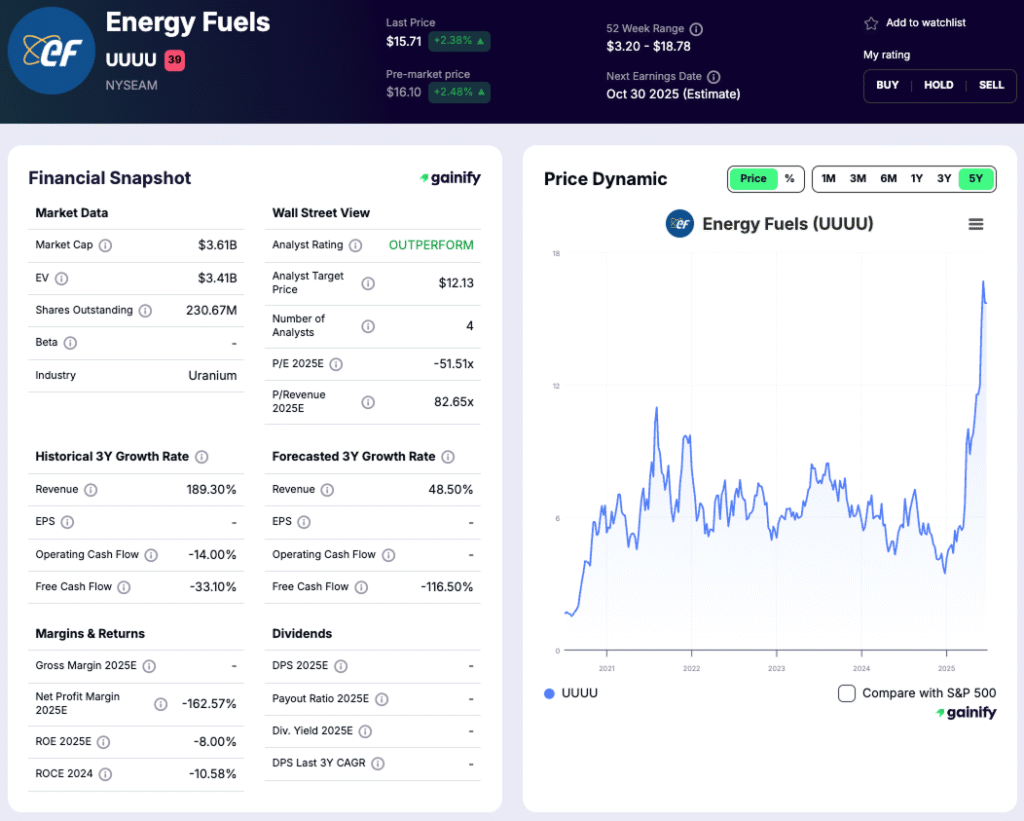The image size is (1024, 821).
Task: Click info icon beside Next Earnings Date
Action: pos(713,77)
